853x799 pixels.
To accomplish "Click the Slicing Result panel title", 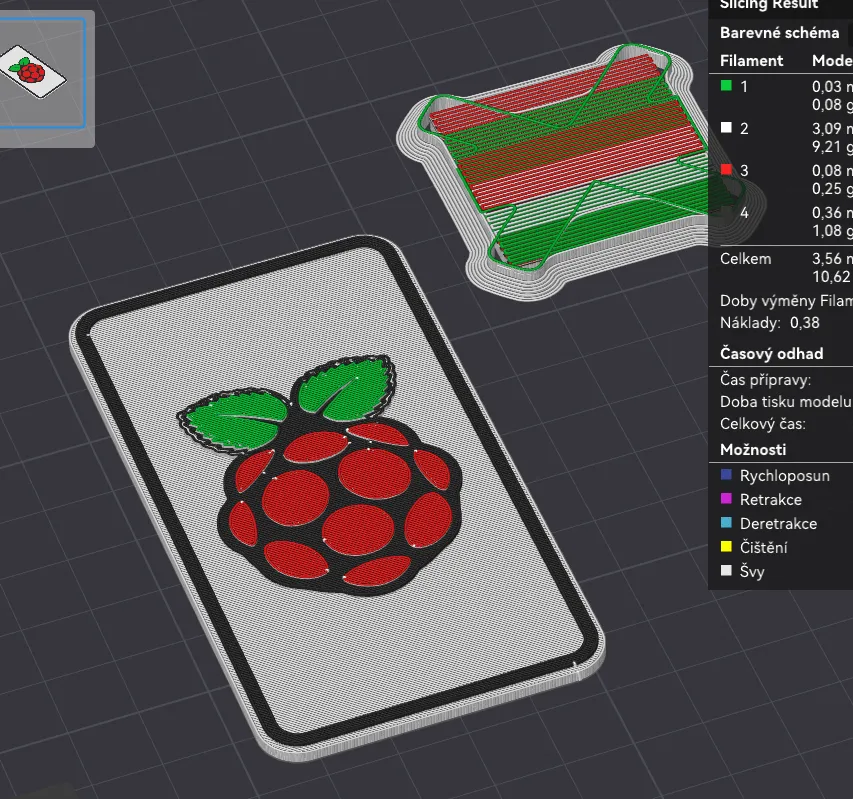I will point(769,5).
